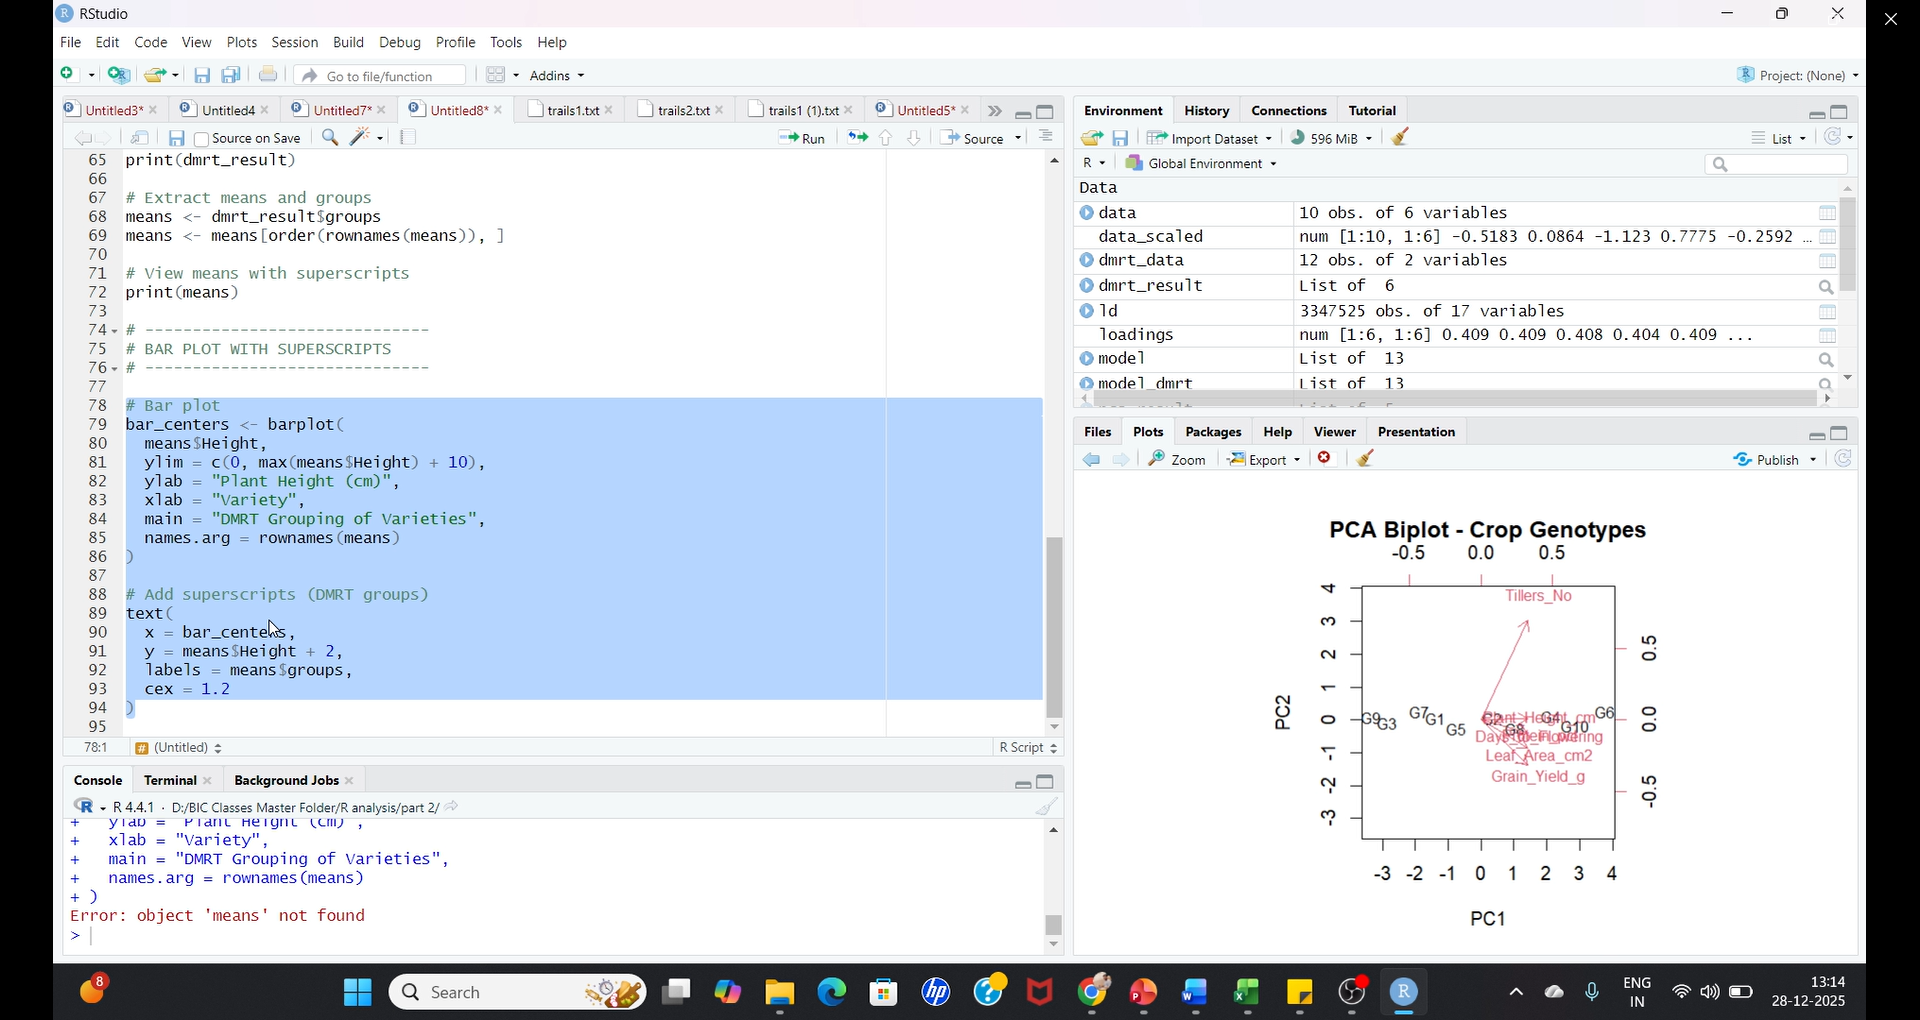Open the Session menu
The width and height of the screenshot is (1920, 1020).
pos(295,43)
